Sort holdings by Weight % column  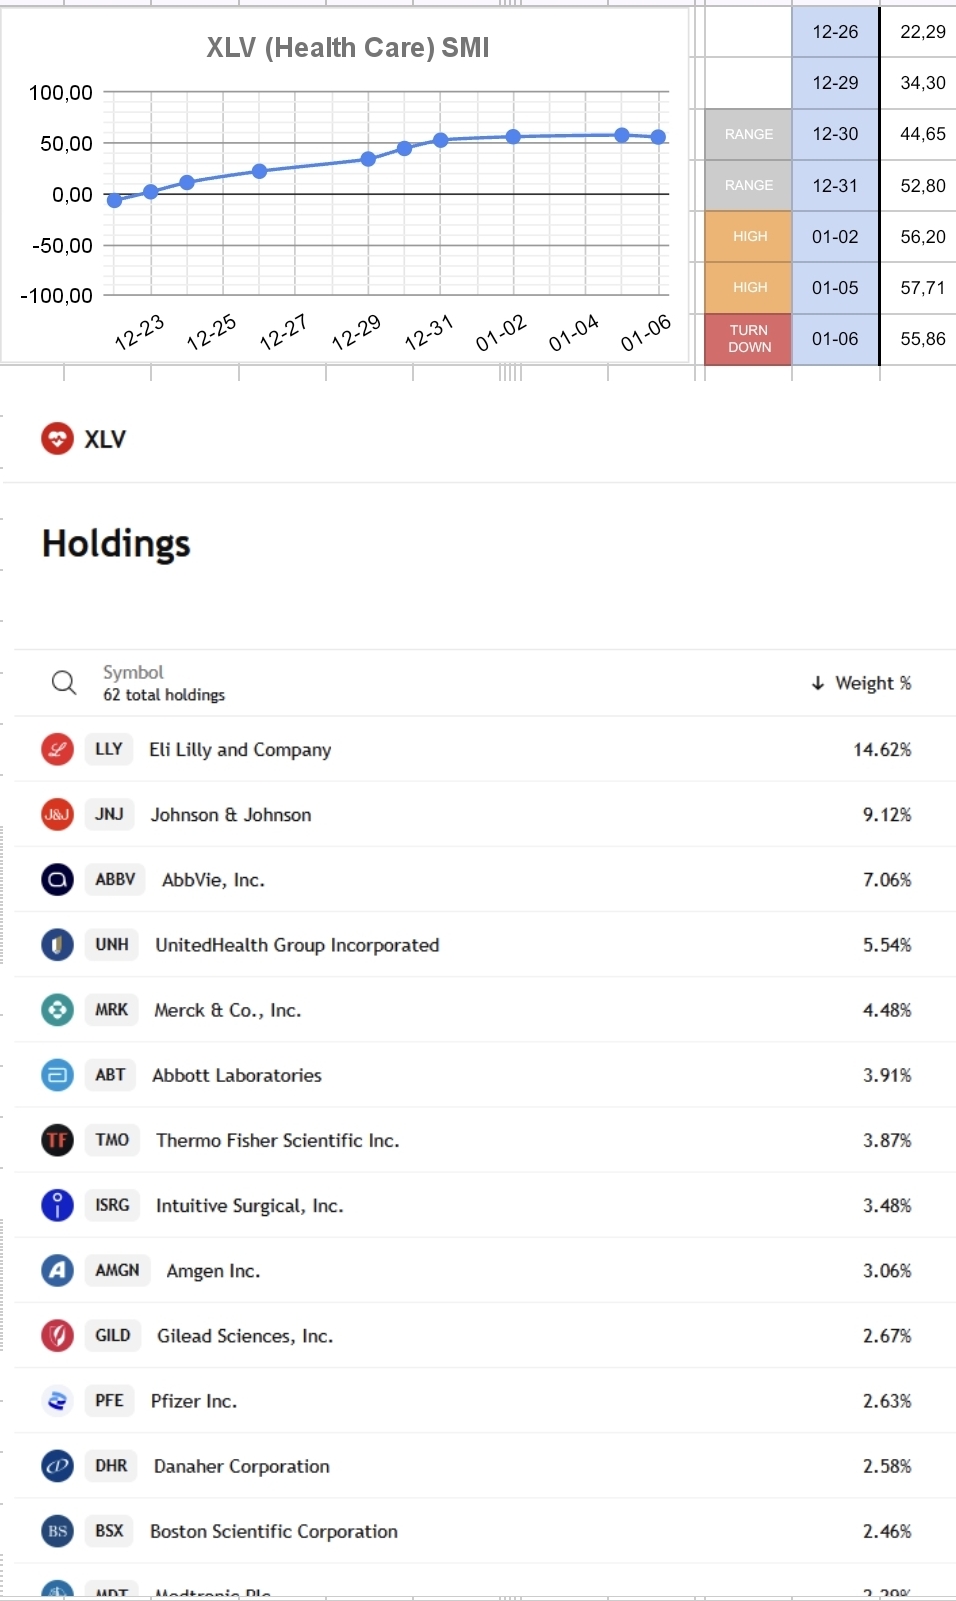(861, 683)
